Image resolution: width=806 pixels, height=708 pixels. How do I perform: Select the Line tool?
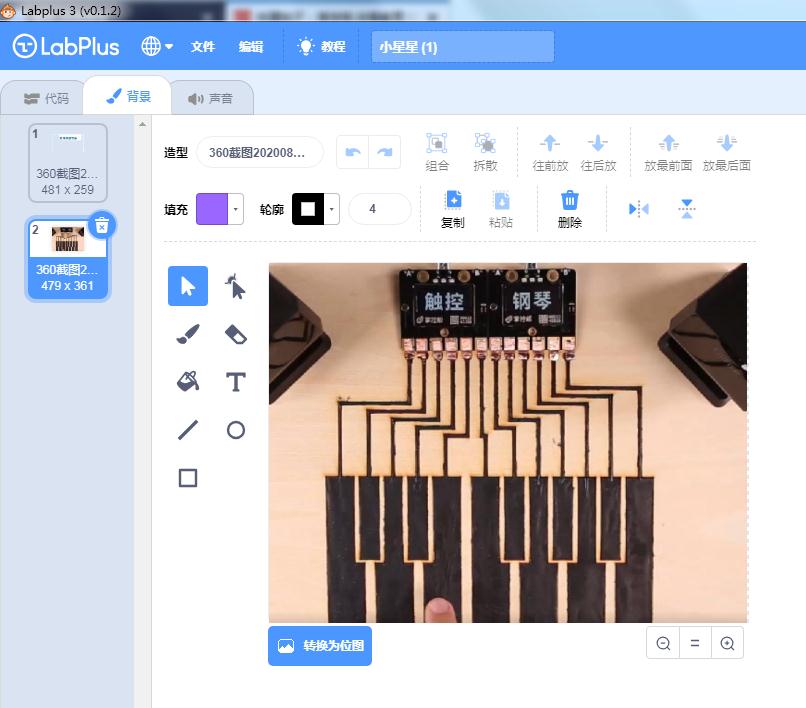coord(188,430)
